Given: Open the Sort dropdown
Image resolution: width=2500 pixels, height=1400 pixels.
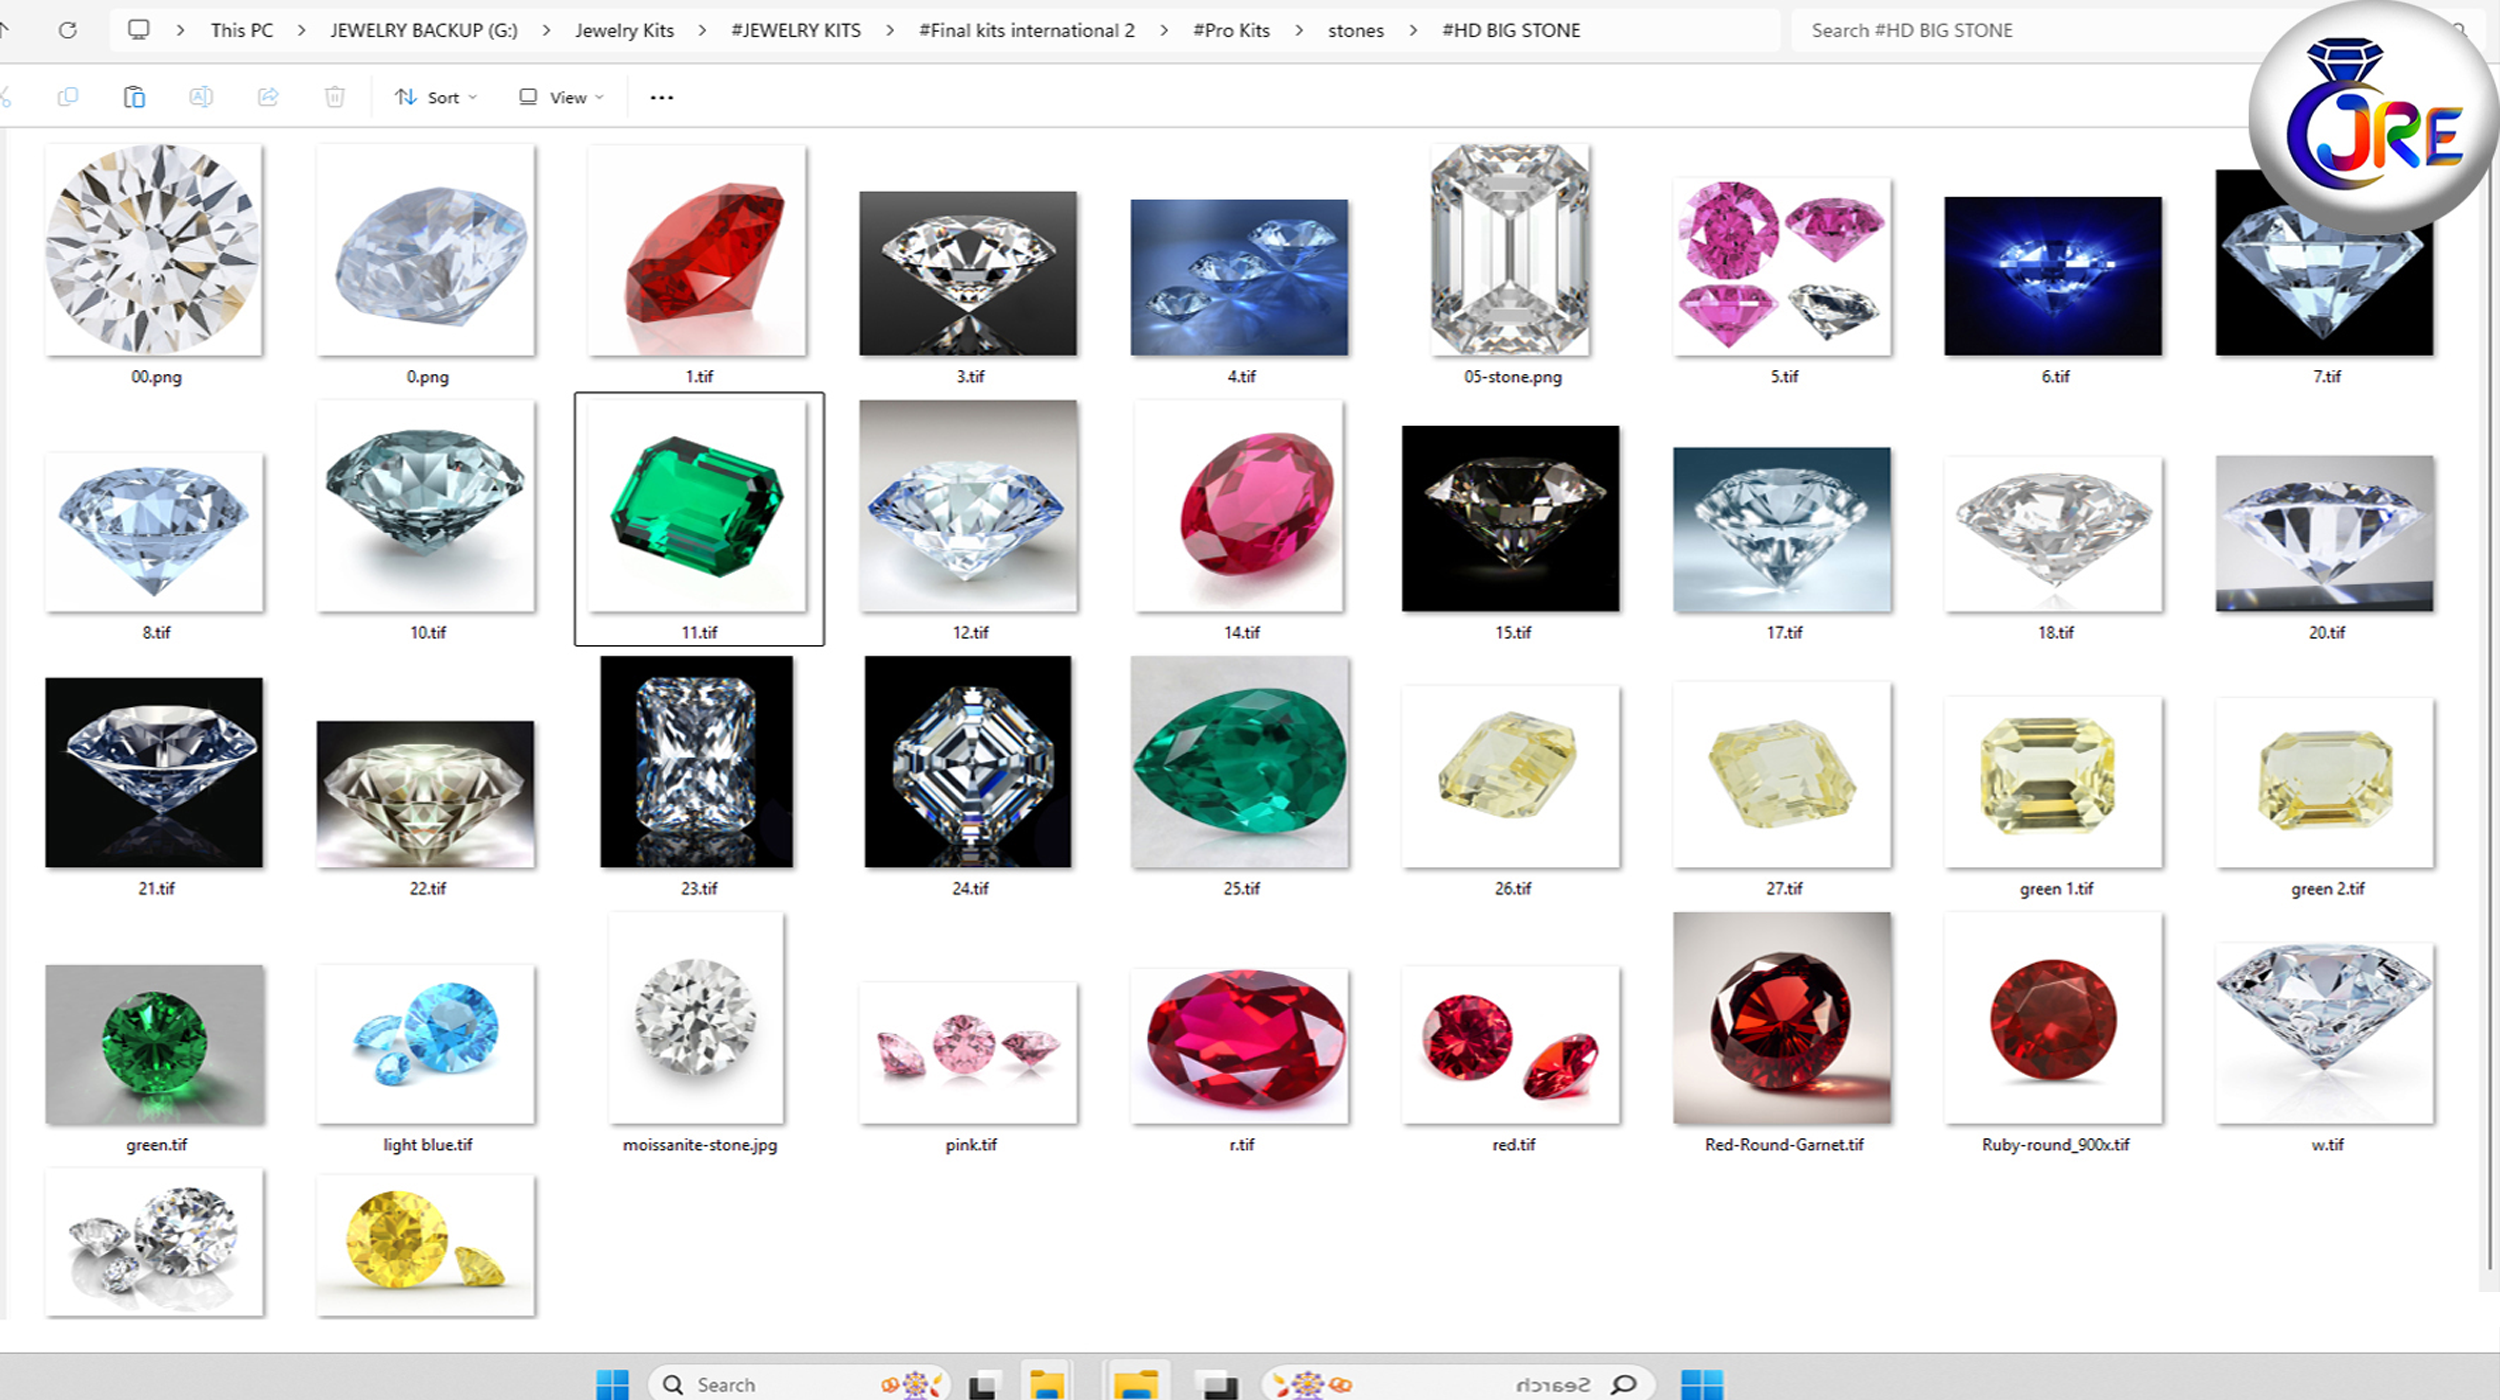Looking at the screenshot, I should [436, 96].
